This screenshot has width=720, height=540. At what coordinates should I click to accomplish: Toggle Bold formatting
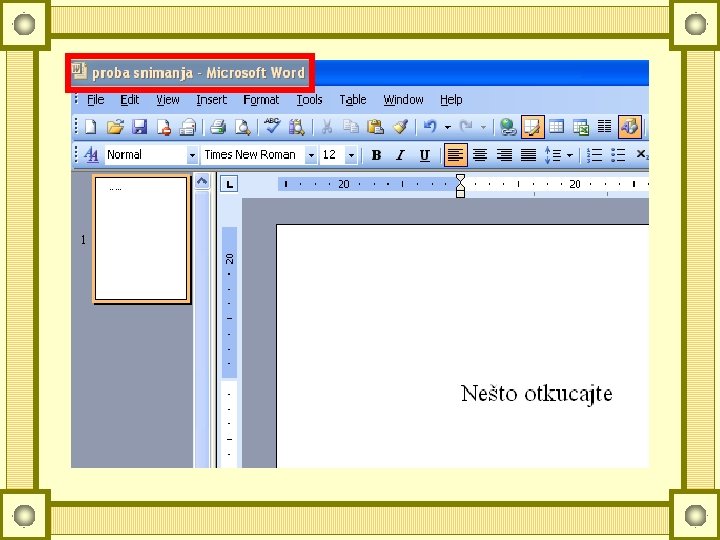point(376,155)
